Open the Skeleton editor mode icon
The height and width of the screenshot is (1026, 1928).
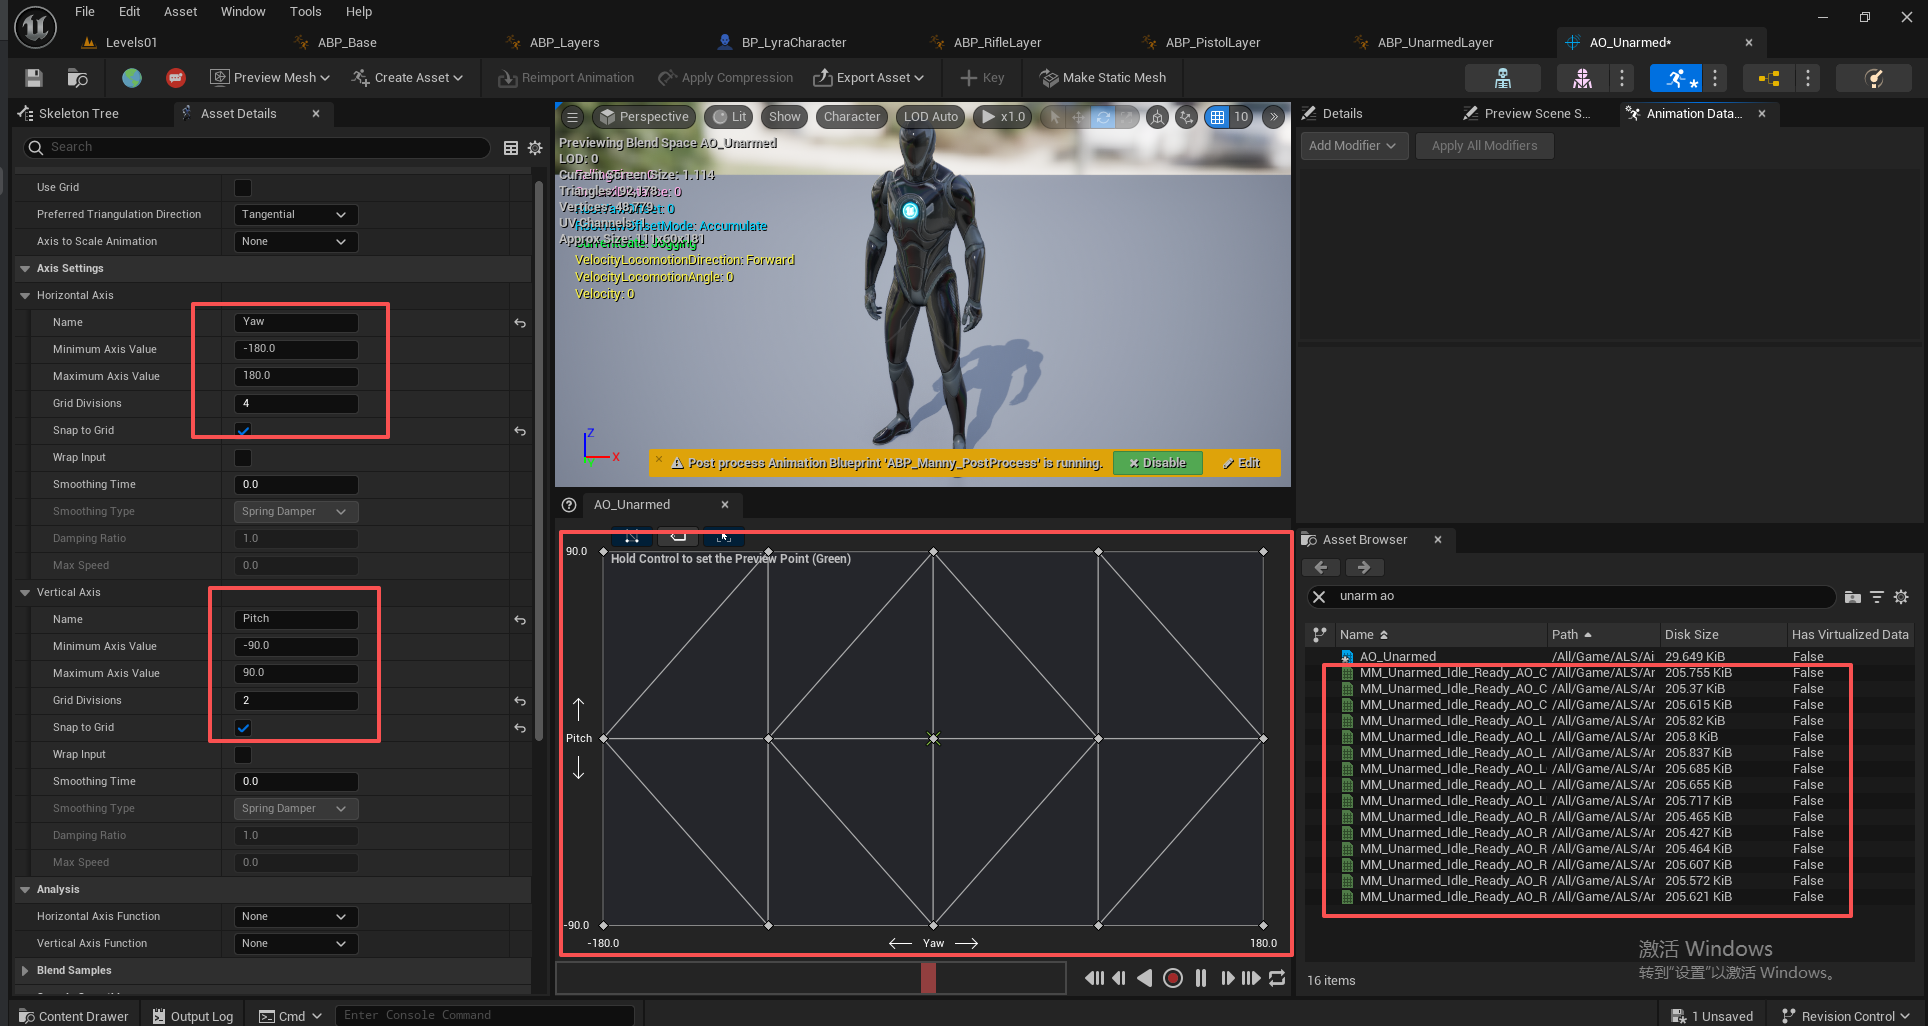(1502, 78)
